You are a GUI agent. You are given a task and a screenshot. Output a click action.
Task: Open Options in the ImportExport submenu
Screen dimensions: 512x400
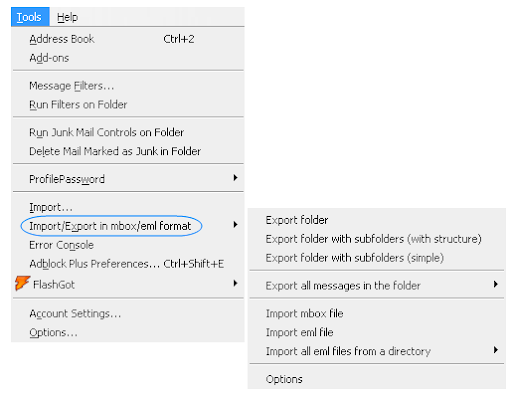tap(377, 379)
